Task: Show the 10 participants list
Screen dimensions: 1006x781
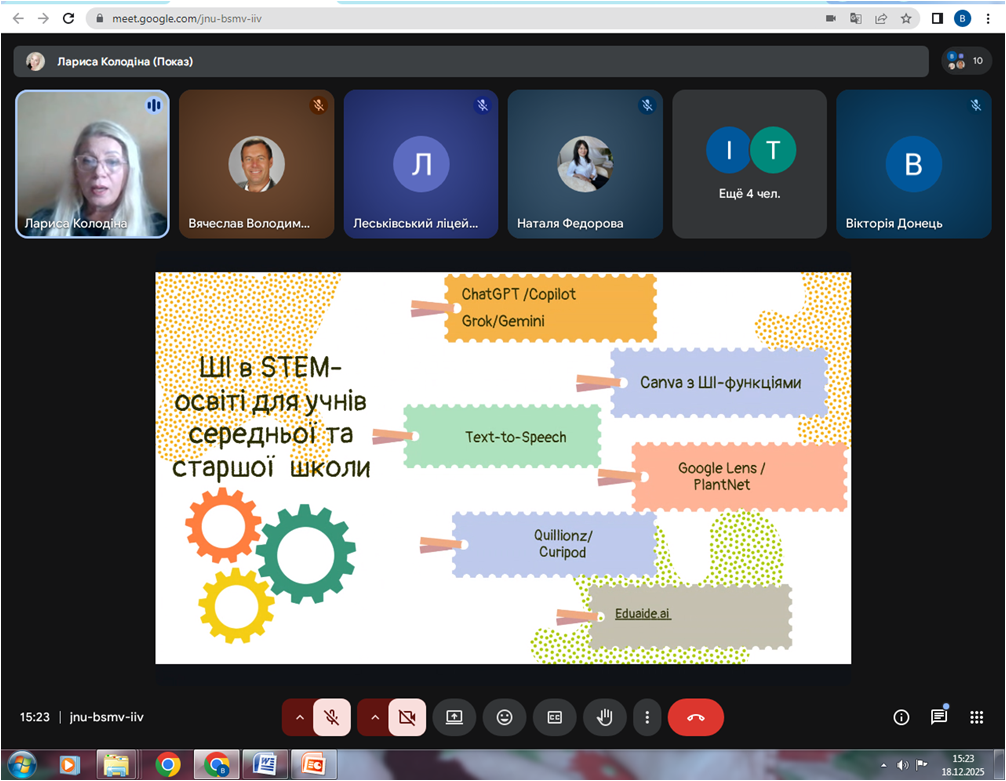Action: (x=966, y=61)
